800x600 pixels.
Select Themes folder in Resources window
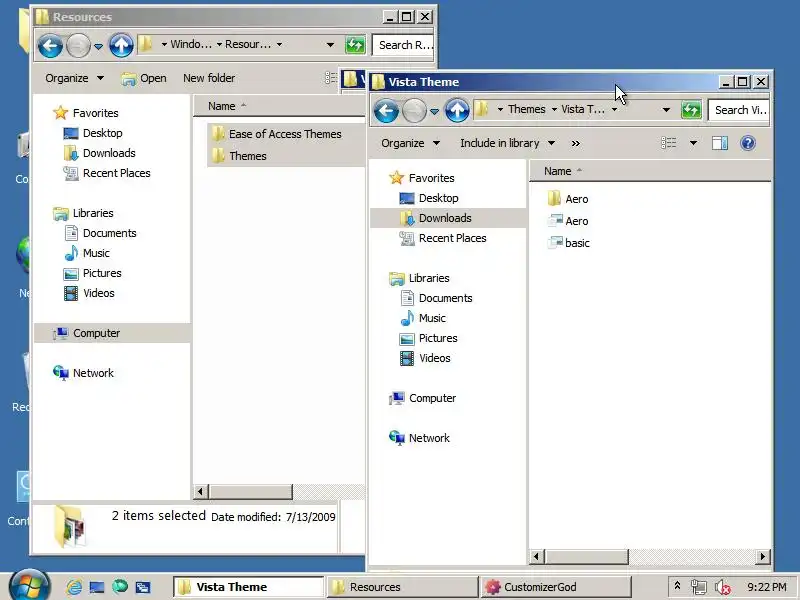[239, 156]
